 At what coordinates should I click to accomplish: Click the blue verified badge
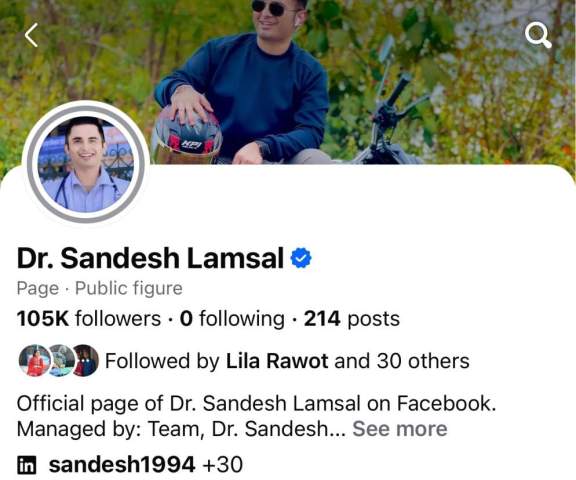(x=301, y=258)
